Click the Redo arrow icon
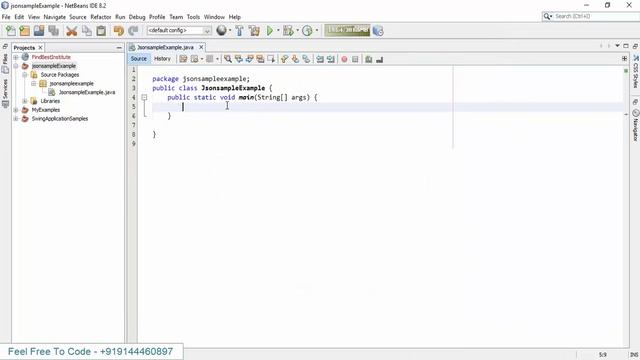640x360 pixels. click(133, 31)
